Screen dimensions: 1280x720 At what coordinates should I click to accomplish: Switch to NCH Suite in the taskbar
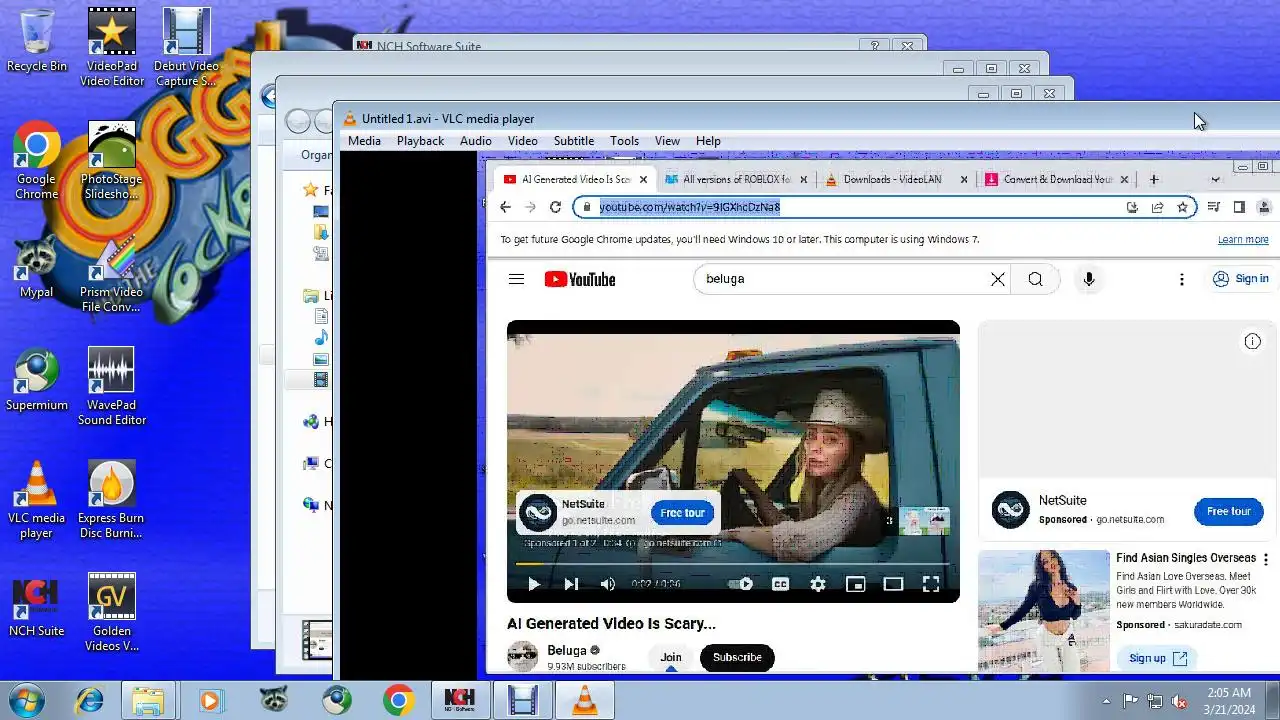click(x=459, y=700)
